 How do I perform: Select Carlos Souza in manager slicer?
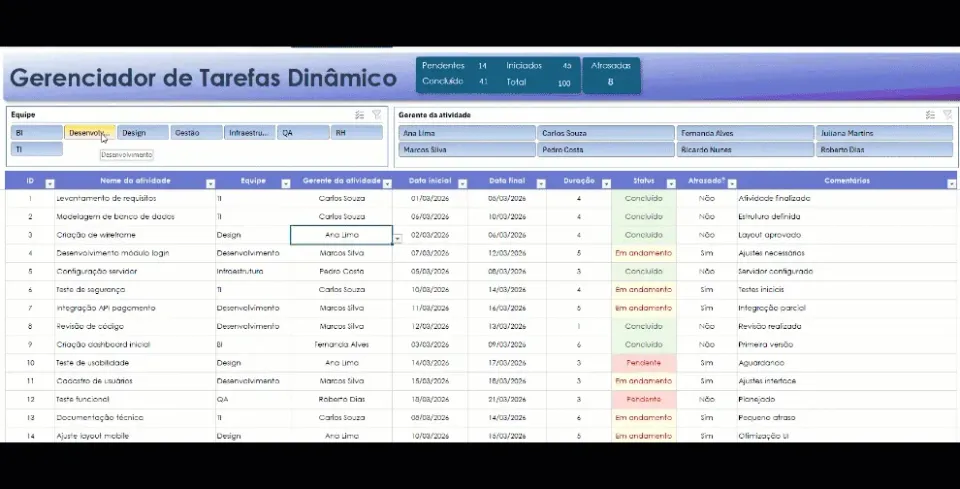point(606,133)
